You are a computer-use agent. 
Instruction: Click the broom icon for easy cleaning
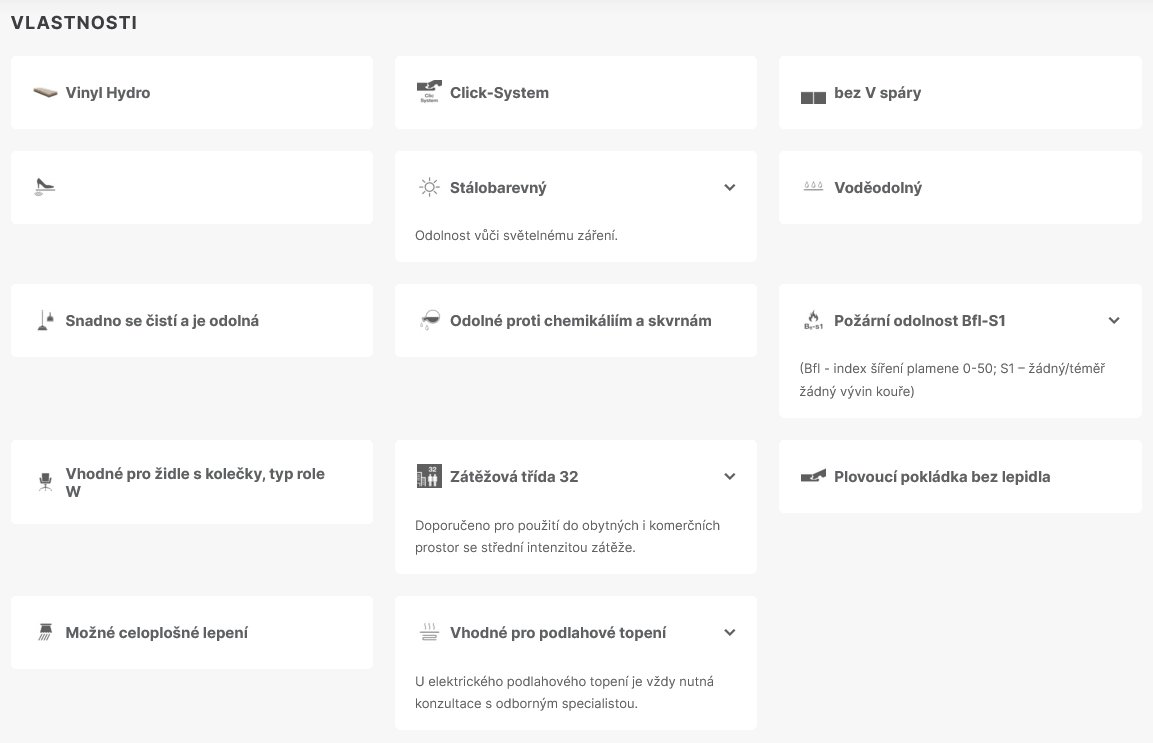tap(45, 321)
